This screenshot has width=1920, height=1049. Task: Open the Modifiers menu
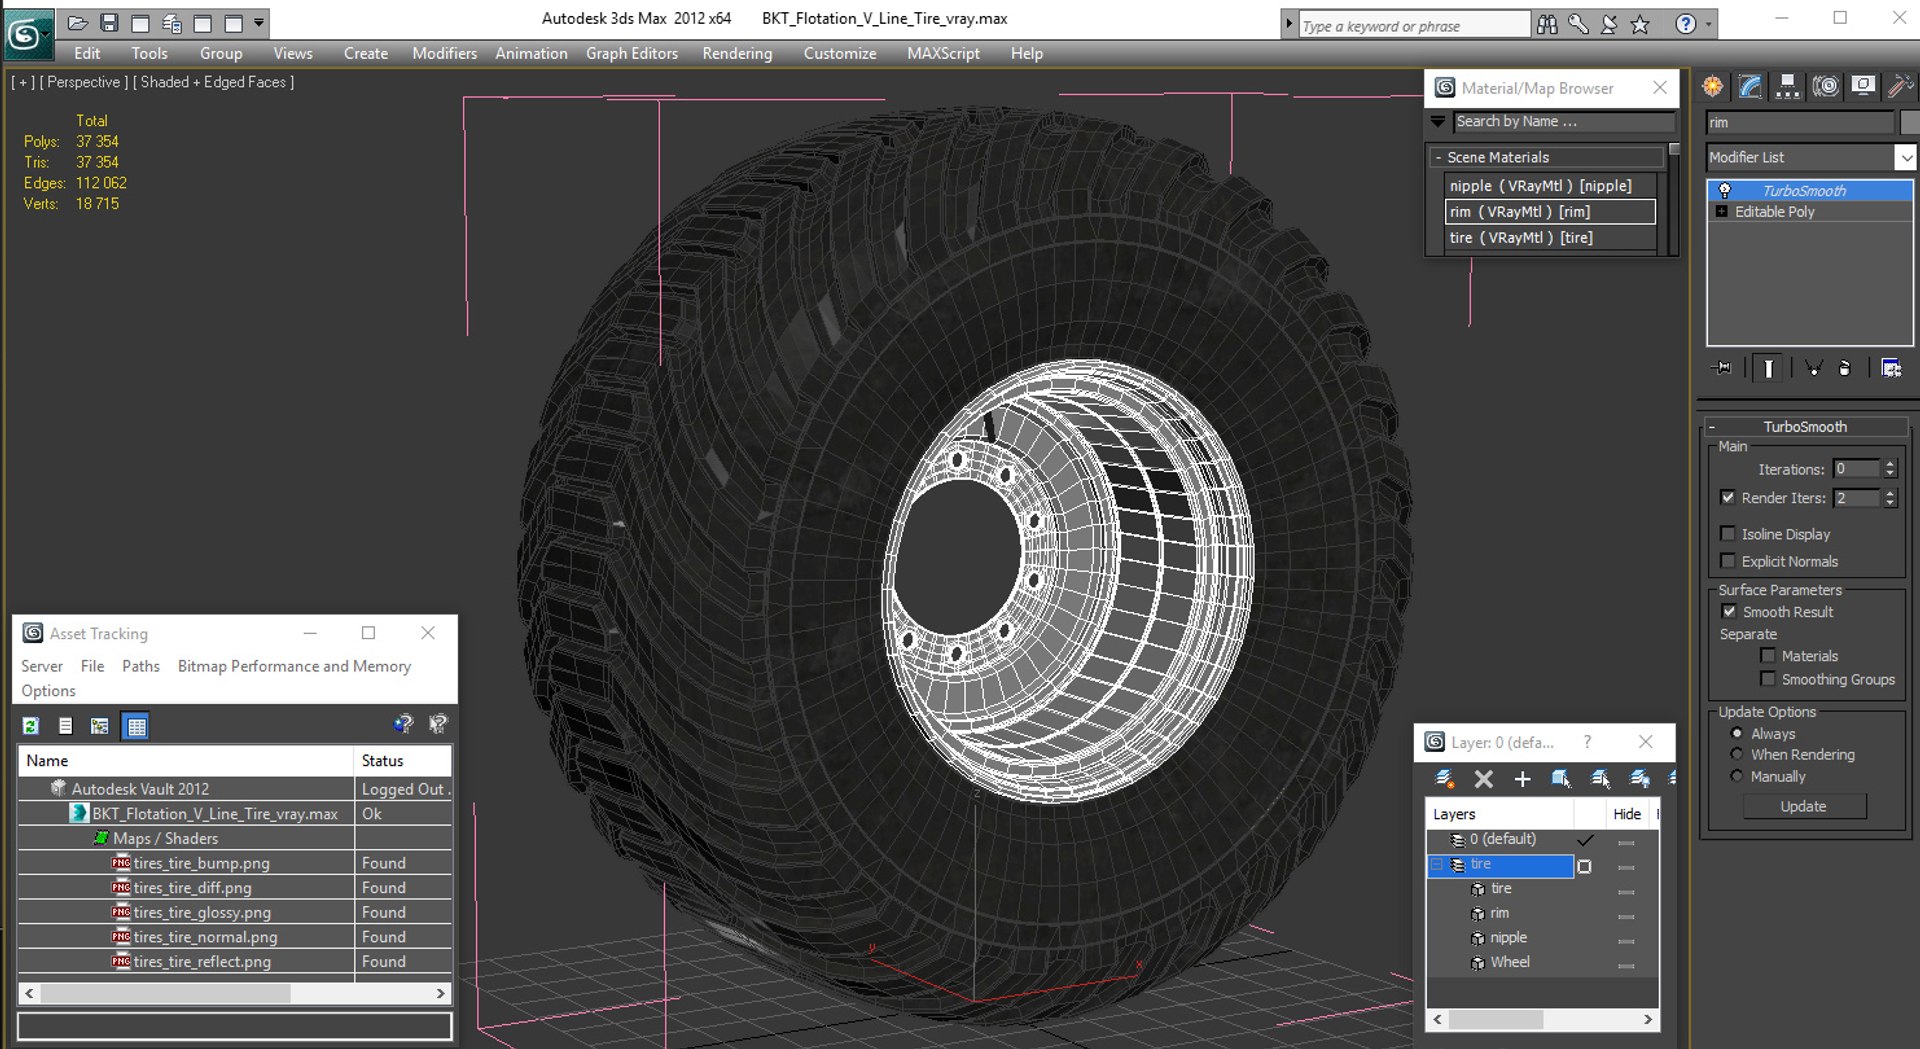(x=444, y=53)
